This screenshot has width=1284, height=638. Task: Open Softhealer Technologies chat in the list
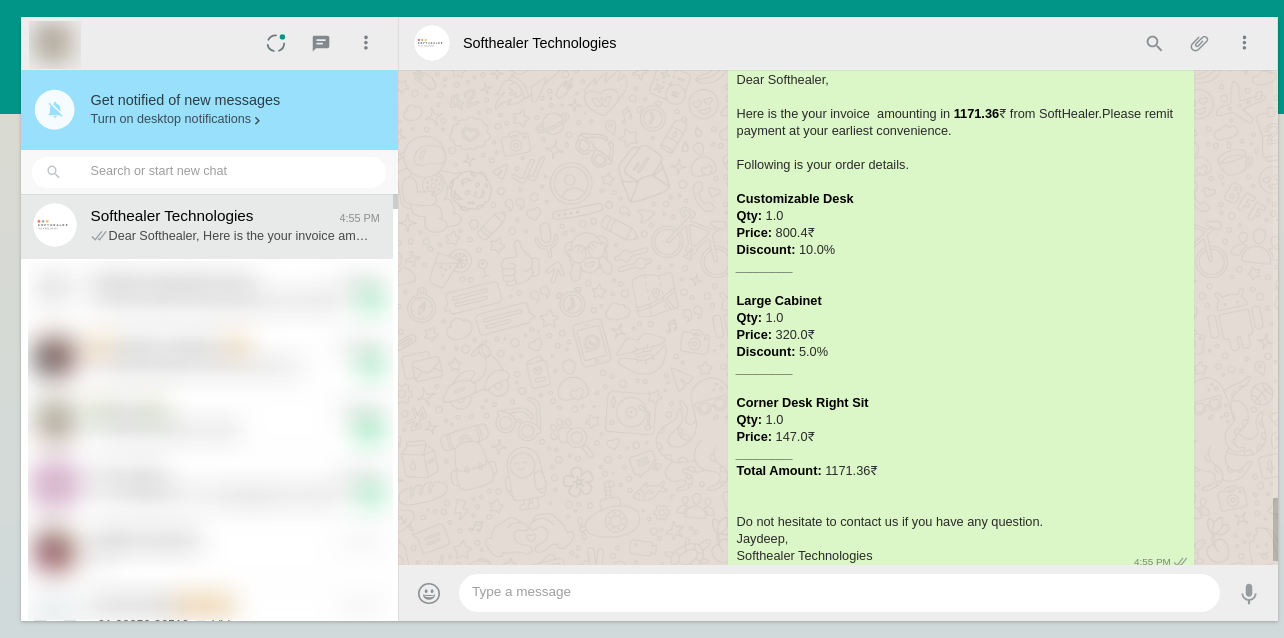tap(207, 226)
